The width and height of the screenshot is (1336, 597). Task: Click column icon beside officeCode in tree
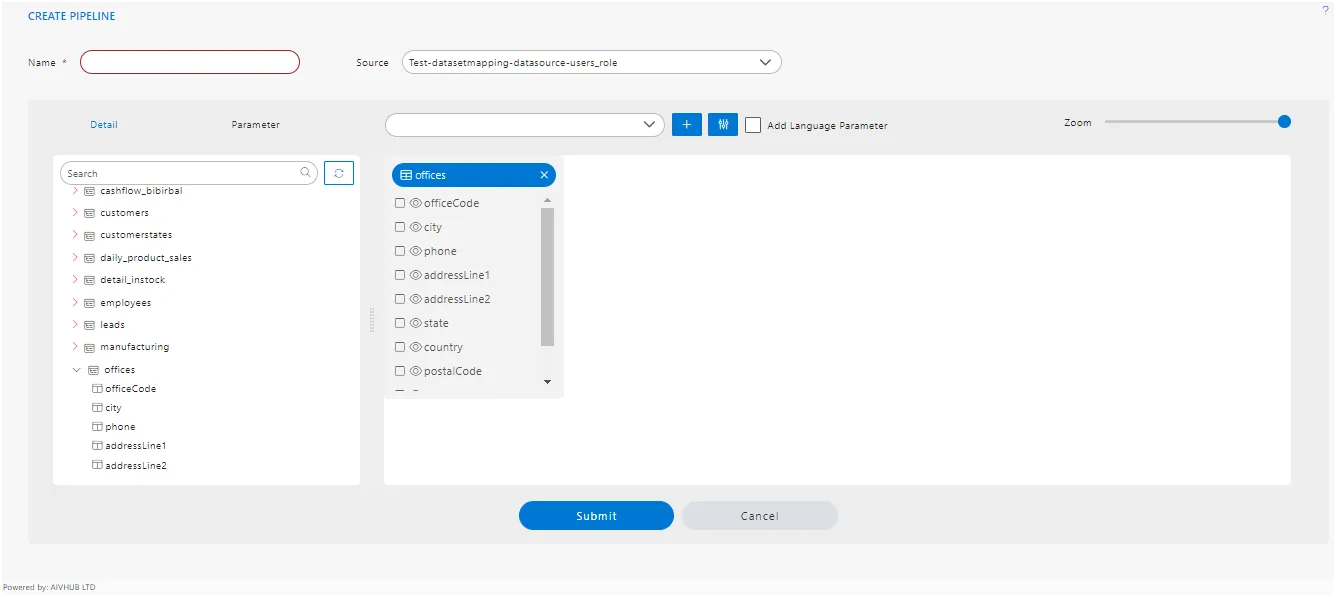coord(97,389)
